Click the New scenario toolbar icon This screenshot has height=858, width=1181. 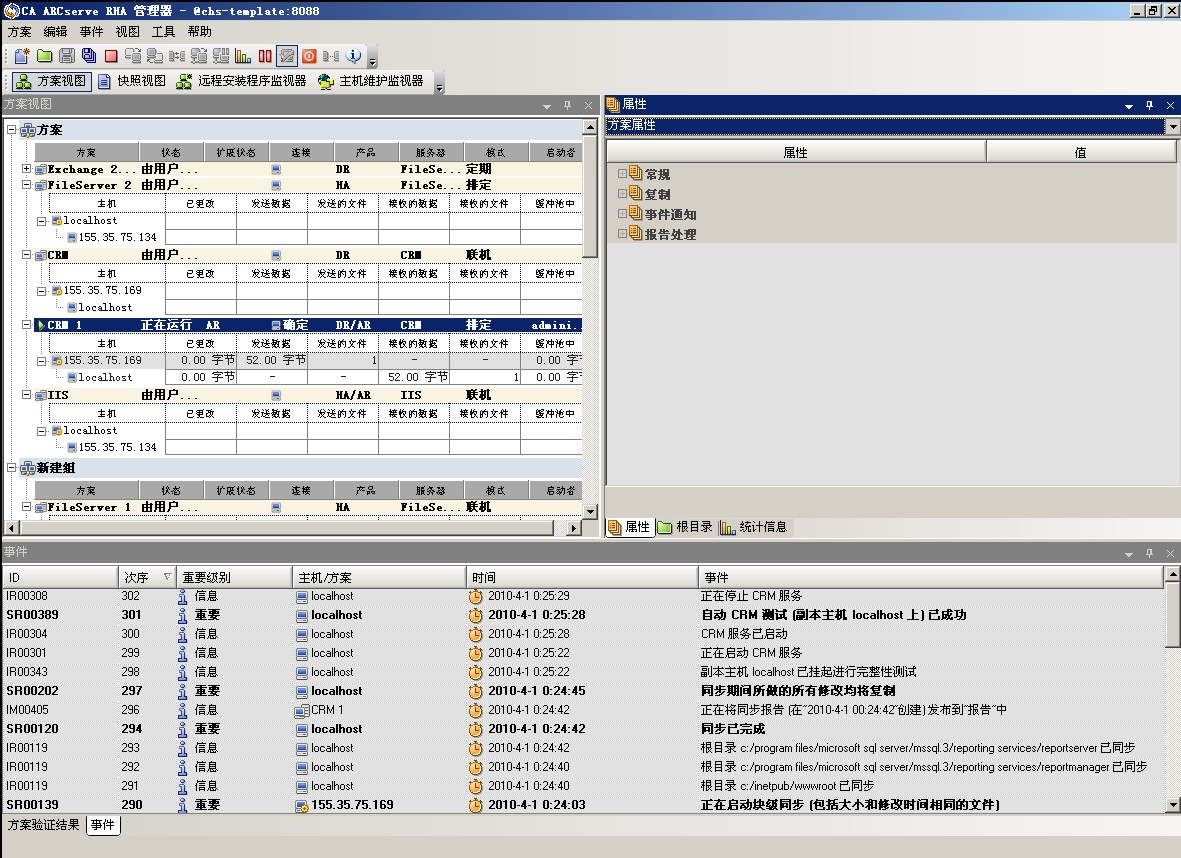tap(22, 56)
